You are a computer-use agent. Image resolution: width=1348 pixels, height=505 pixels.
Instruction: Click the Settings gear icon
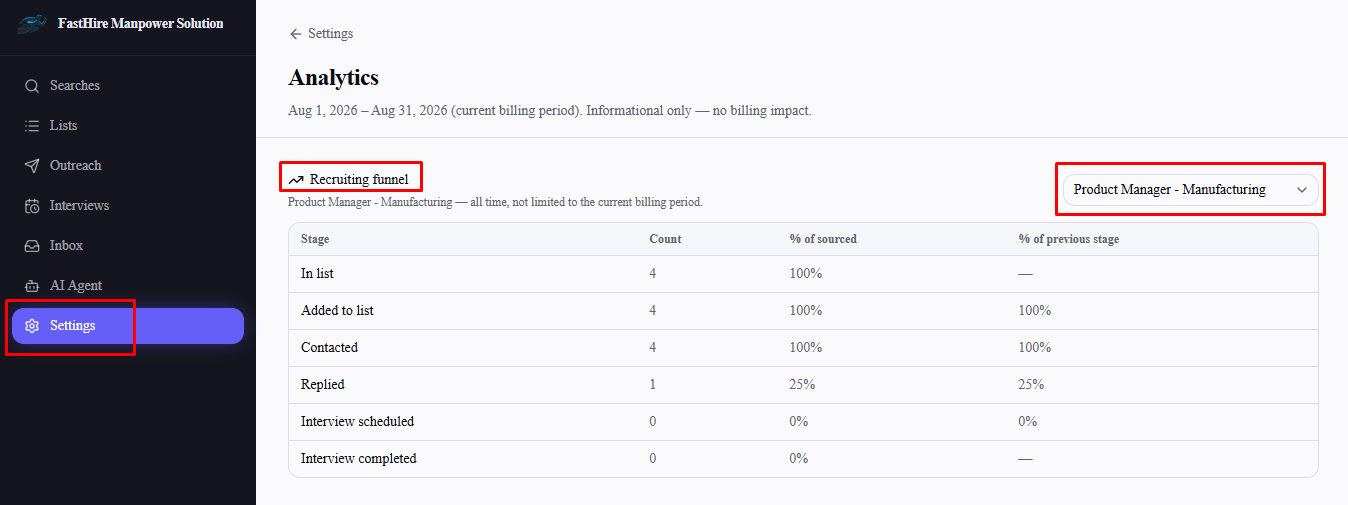[32, 326]
